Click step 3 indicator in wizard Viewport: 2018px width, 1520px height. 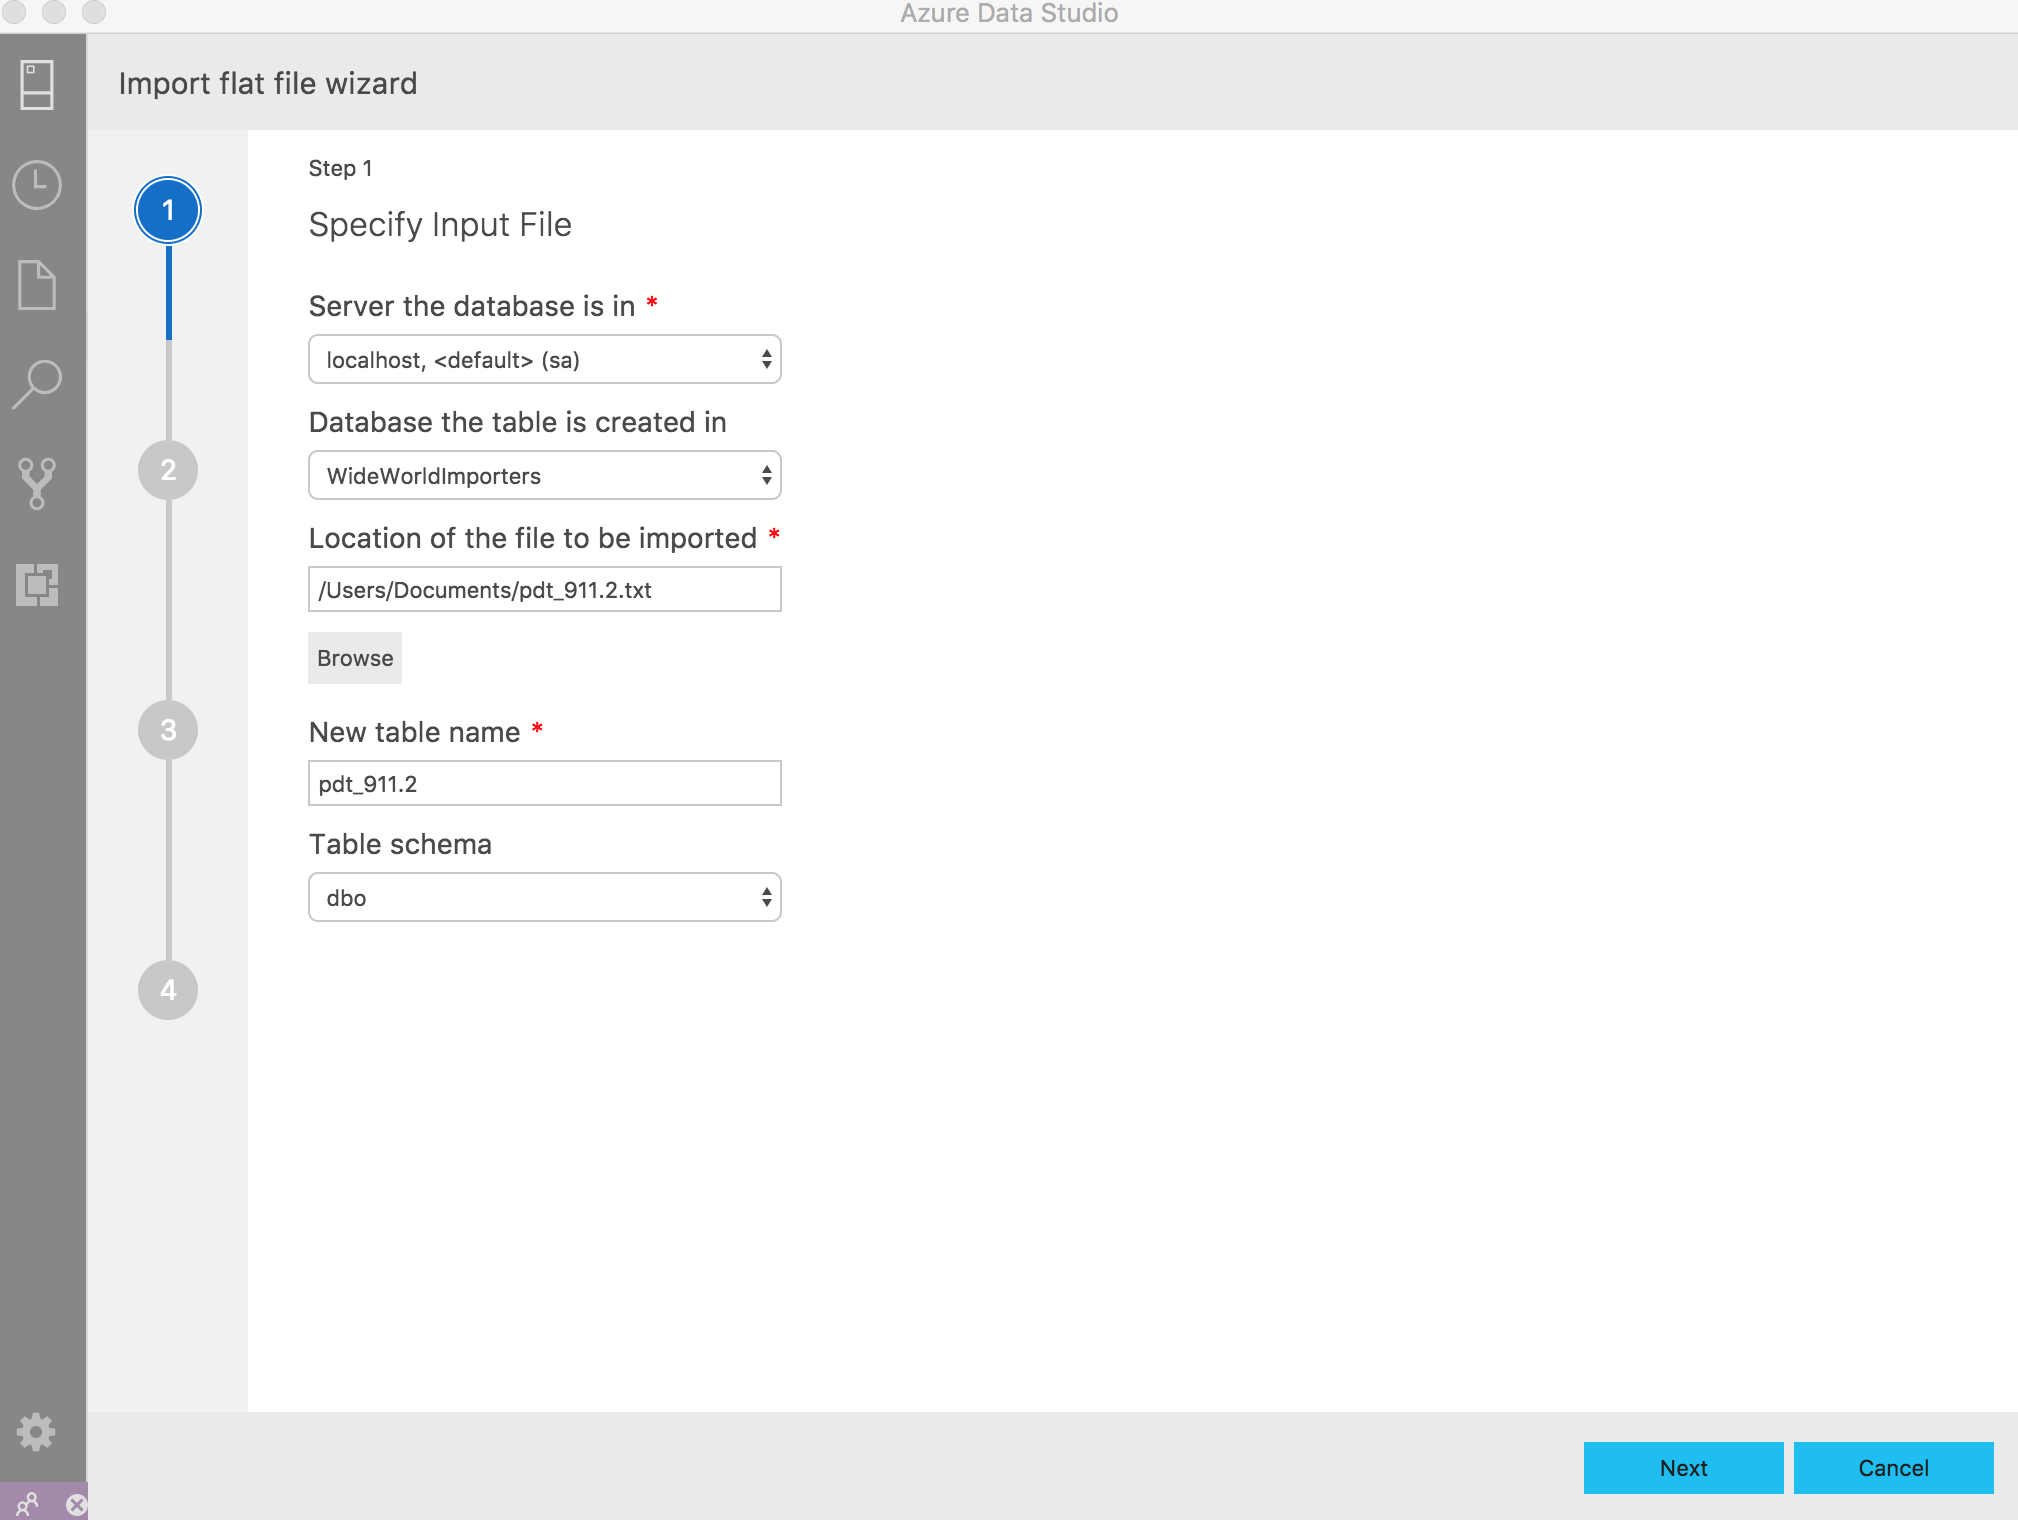pyautogui.click(x=169, y=730)
